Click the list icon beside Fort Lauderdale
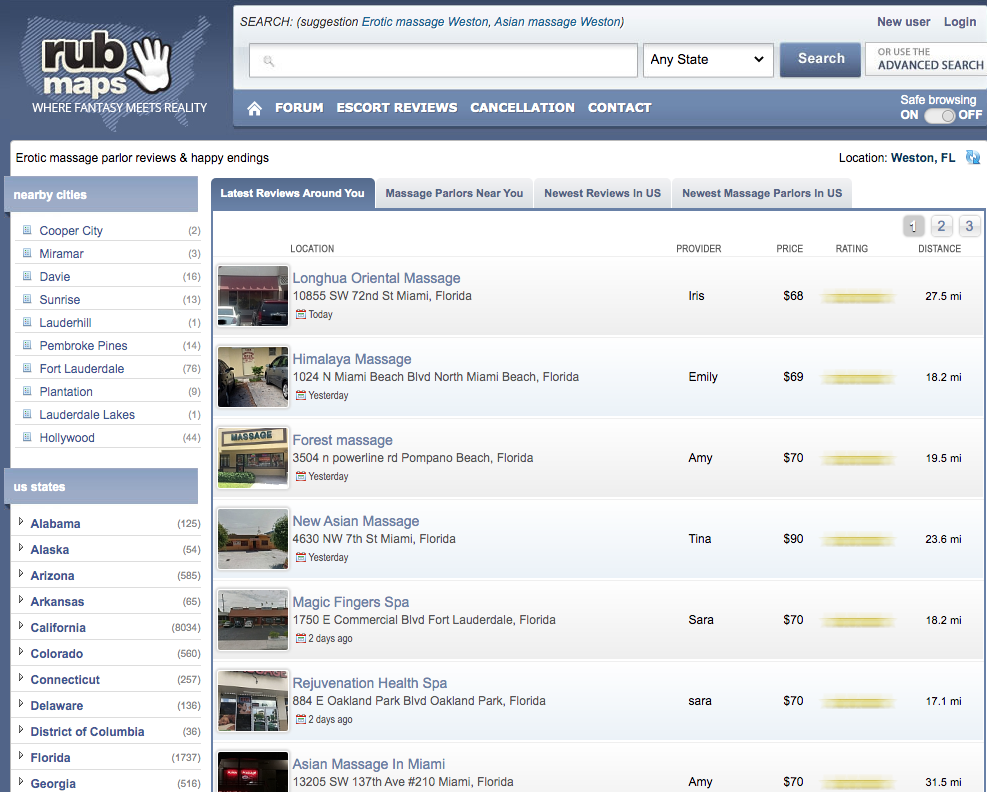Screen dimensions: 987x792 click(27, 368)
